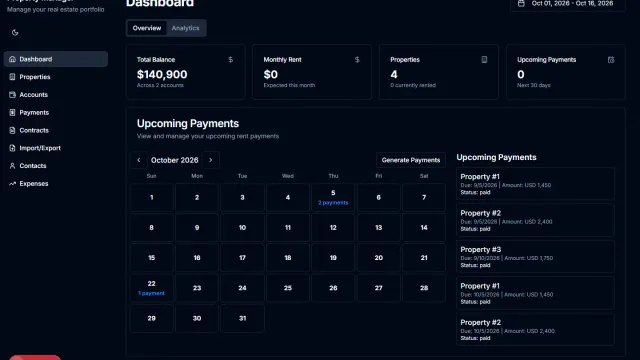Image resolution: width=640 pixels, height=360 pixels.
Task: Click the Contacts person icon in sidebar
Action: (12, 166)
